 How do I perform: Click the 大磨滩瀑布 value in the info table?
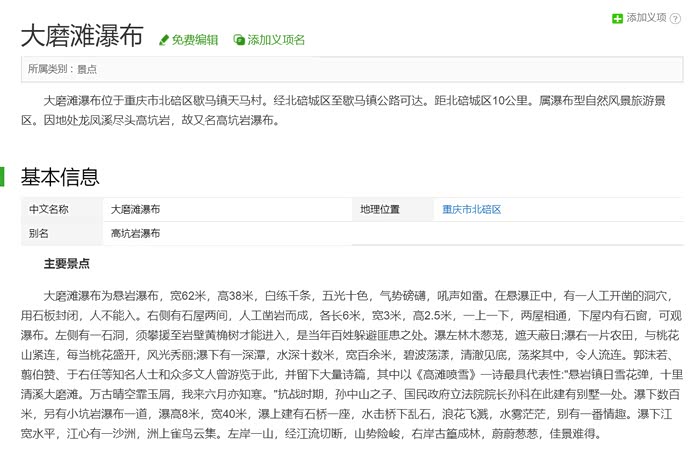pyautogui.click(x=135, y=210)
